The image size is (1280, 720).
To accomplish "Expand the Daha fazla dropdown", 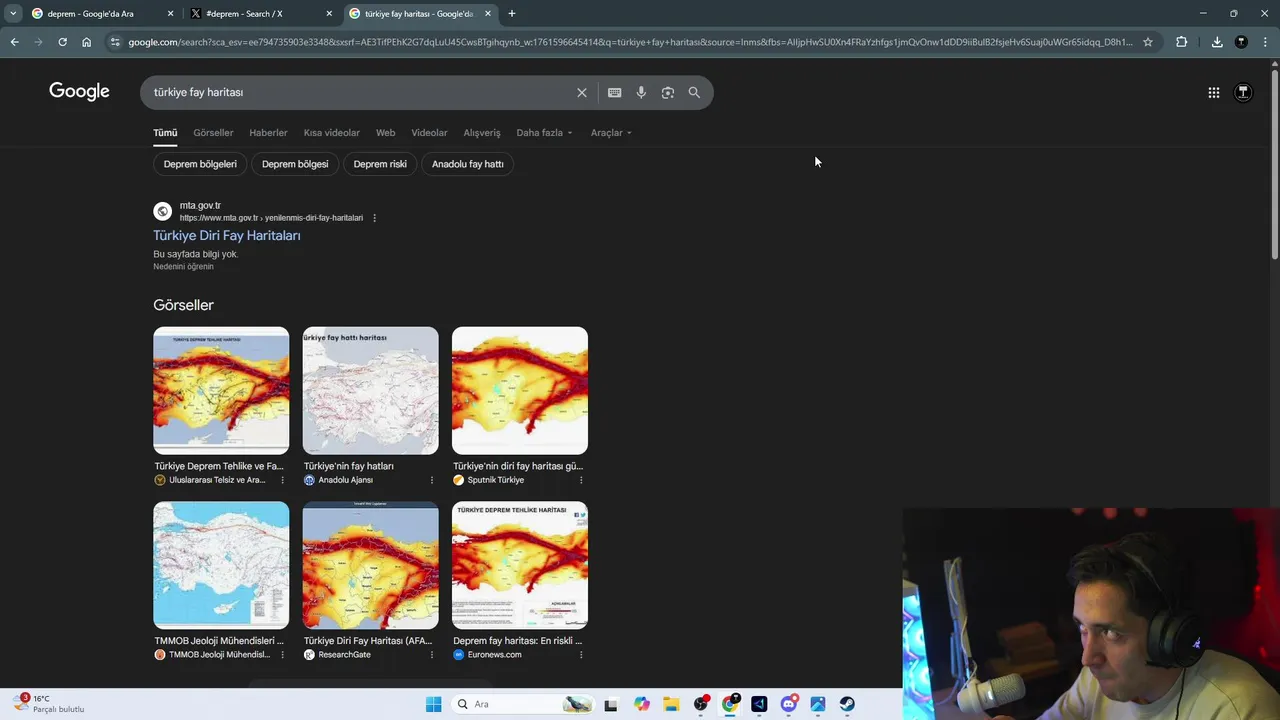I will coord(545,132).
